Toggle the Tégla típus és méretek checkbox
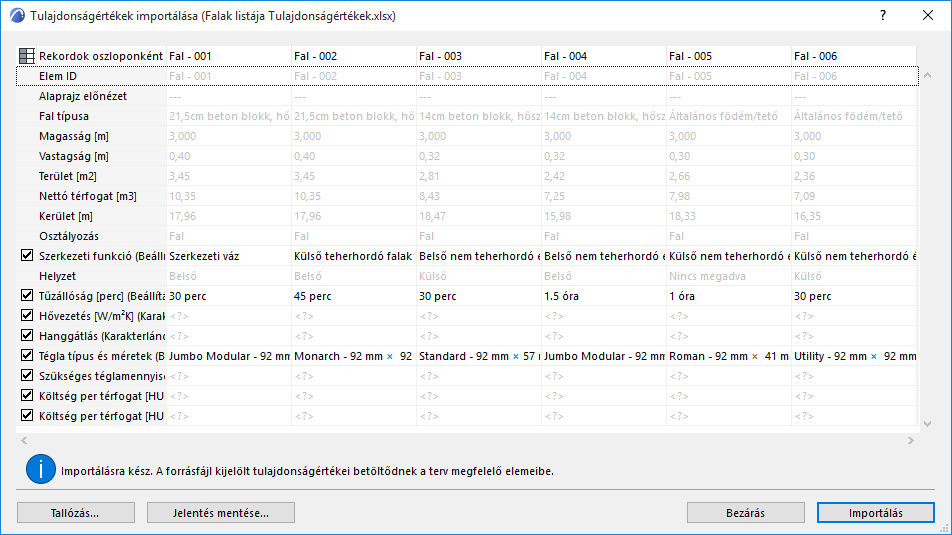 [x=27, y=355]
